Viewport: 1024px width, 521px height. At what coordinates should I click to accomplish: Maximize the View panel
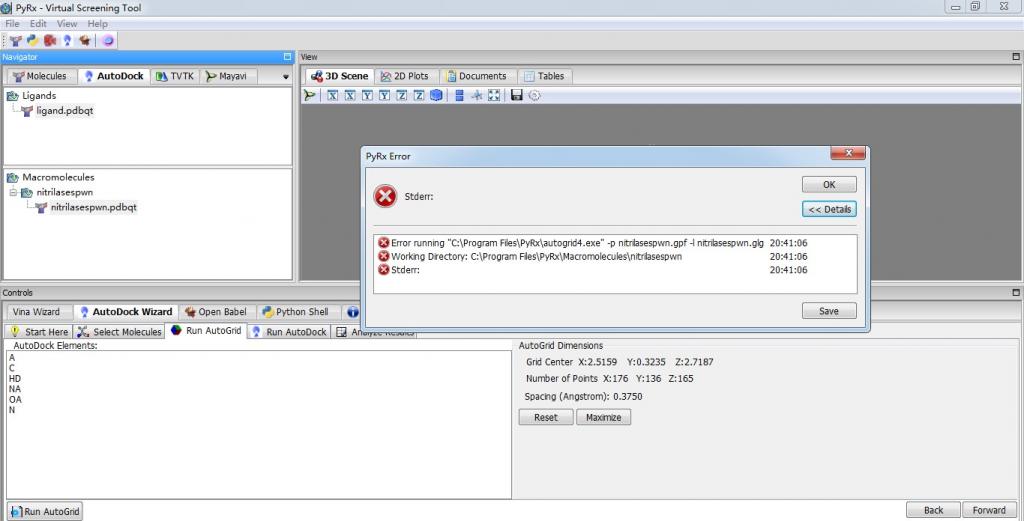coord(1016,57)
